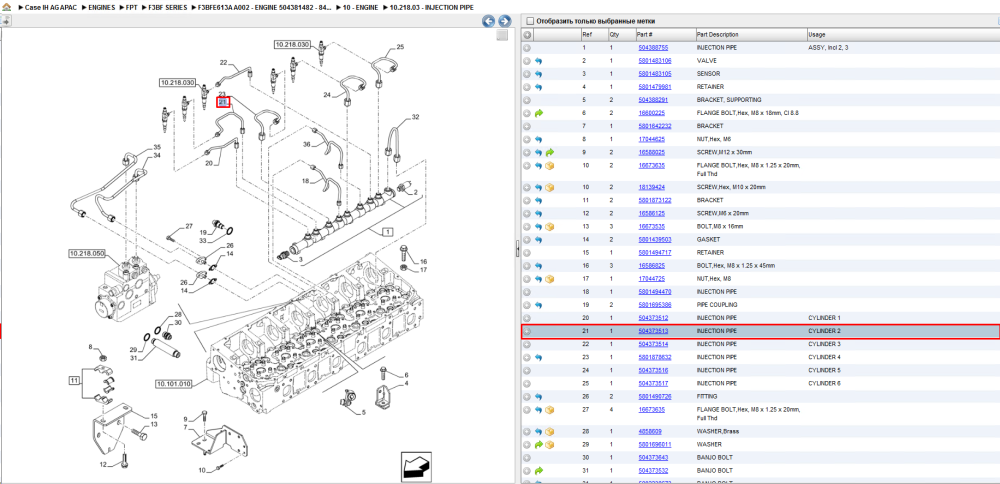Open part number link 504373513
The width and height of the screenshot is (1000, 484).
point(653,331)
